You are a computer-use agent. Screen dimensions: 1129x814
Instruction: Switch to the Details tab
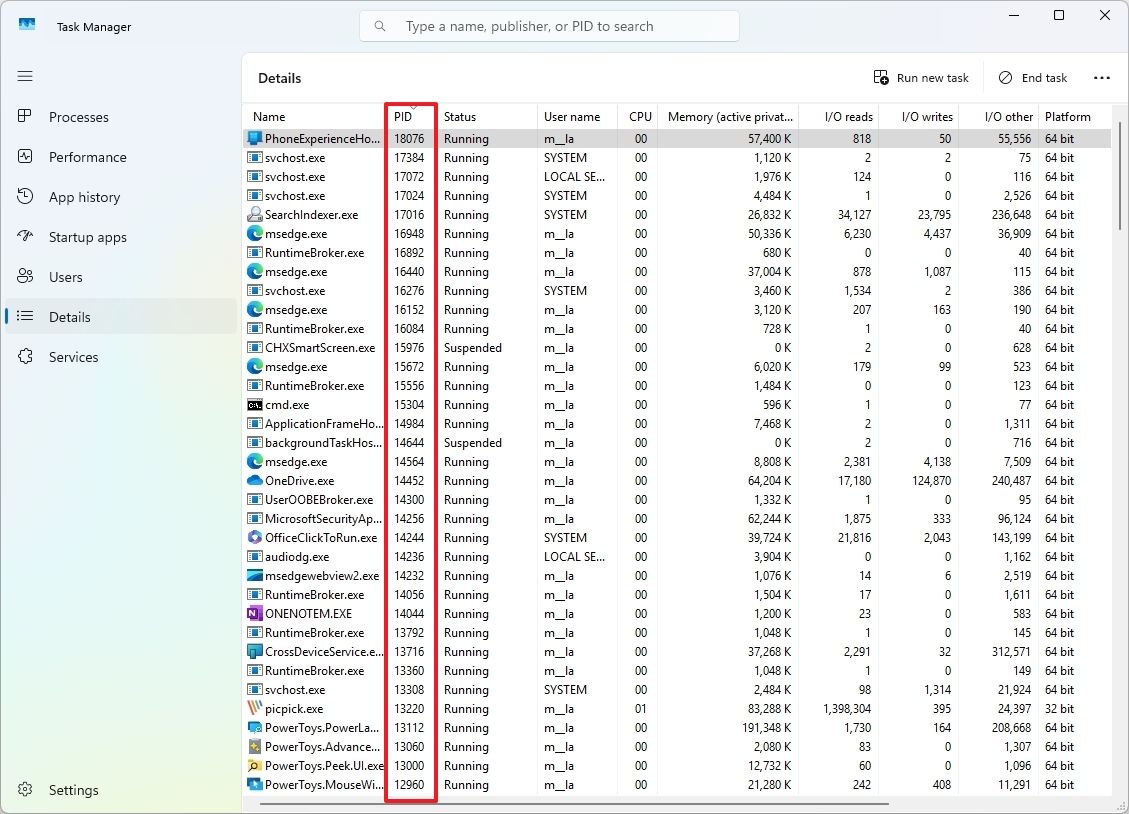(67, 317)
